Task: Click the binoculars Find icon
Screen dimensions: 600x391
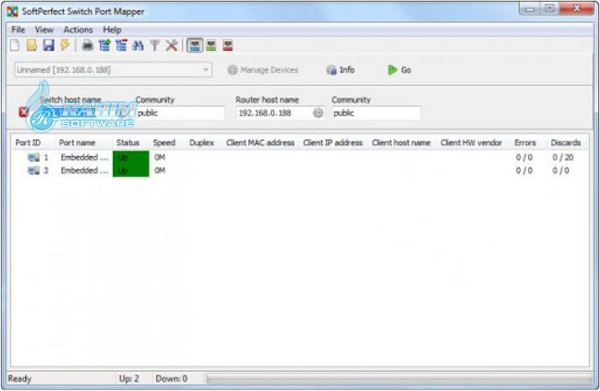Action: 138,46
